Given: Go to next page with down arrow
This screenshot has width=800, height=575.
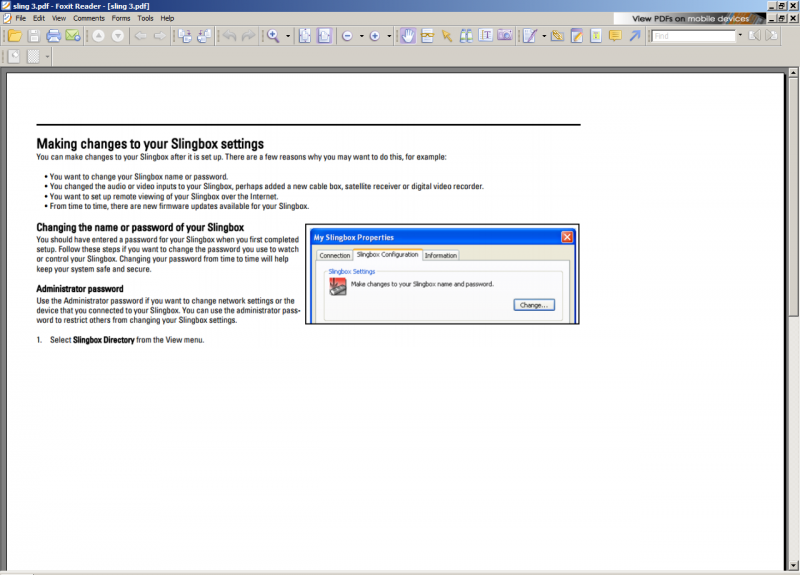Looking at the screenshot, I should 118,36.
